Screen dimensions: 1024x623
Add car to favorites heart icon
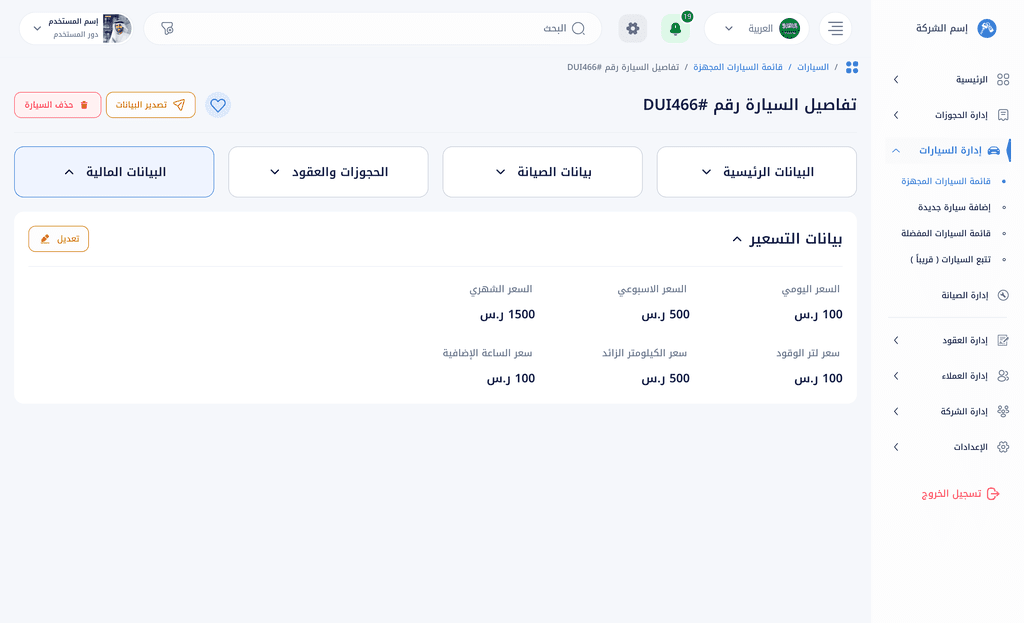coord(218,105)
